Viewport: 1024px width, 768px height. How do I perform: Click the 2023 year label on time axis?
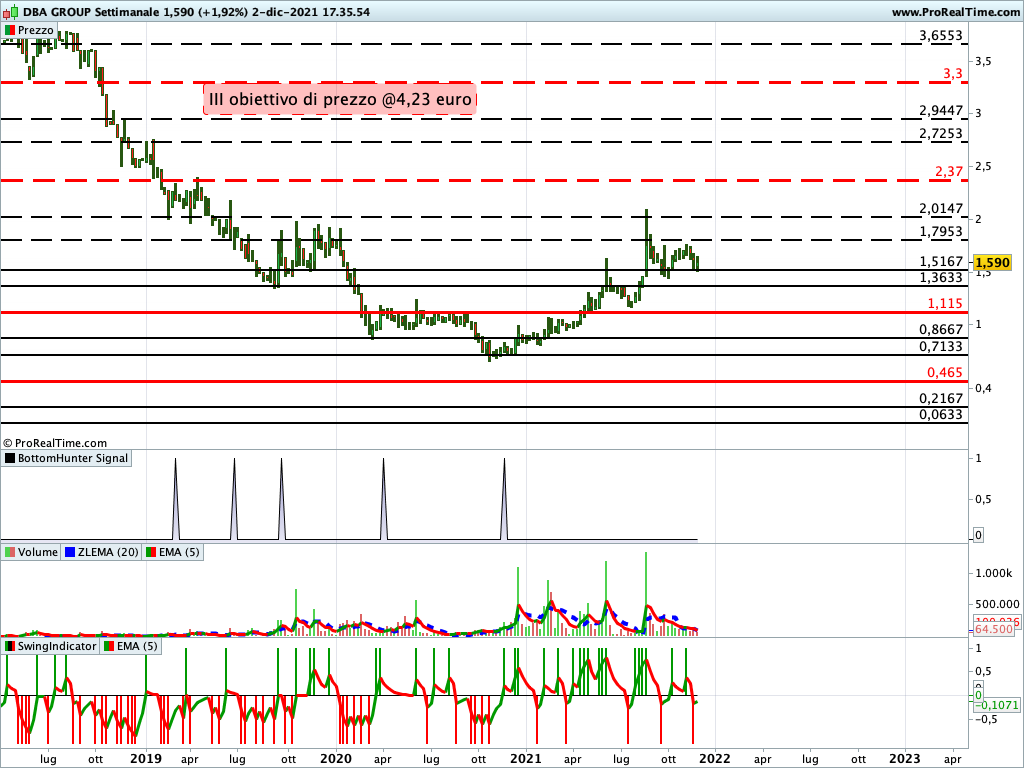(905, 759)
